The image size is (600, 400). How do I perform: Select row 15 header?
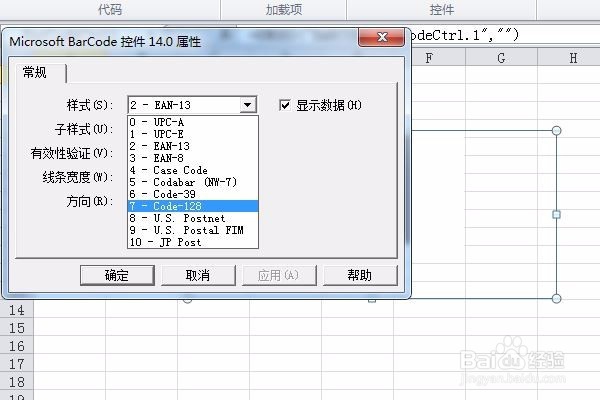16,328
